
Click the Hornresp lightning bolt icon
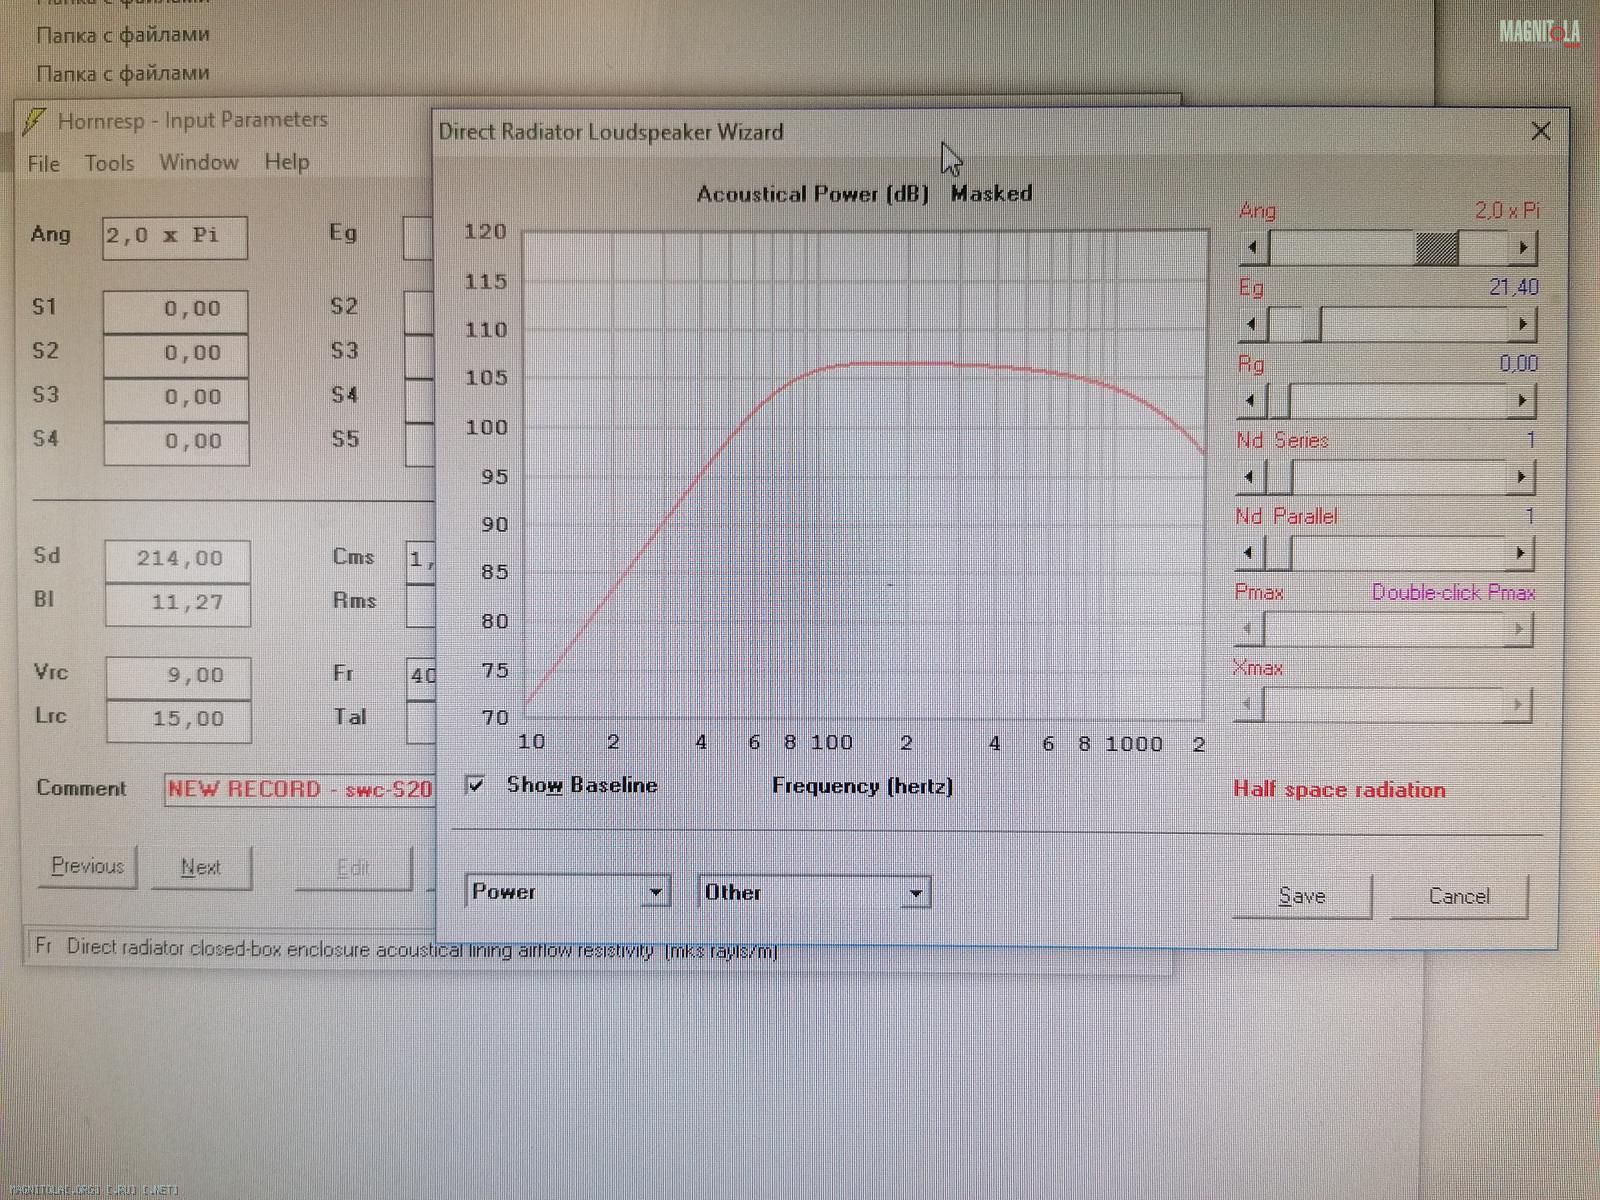click(34, 121)
